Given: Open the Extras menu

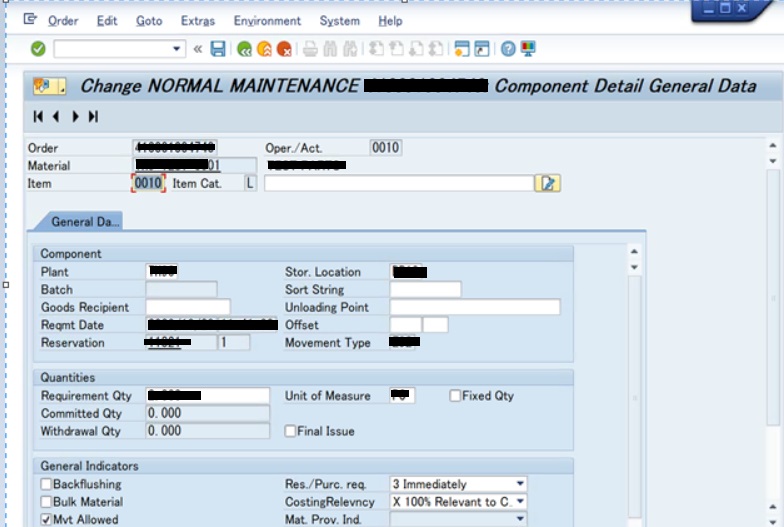Looking at the screenshot, I should coord(198,20).
